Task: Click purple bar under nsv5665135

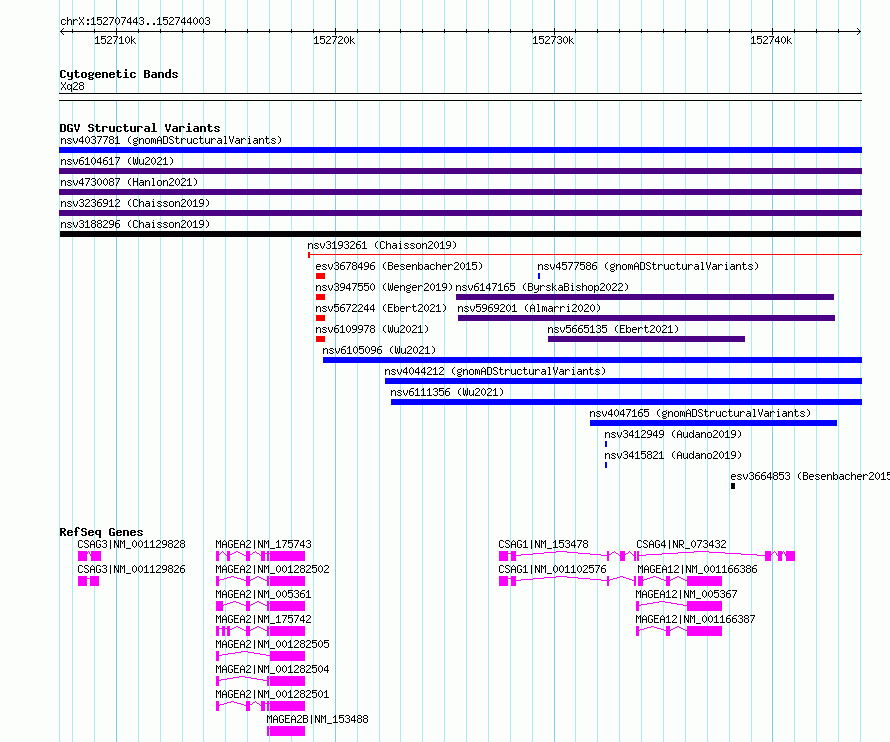Action: coord(646,339)
